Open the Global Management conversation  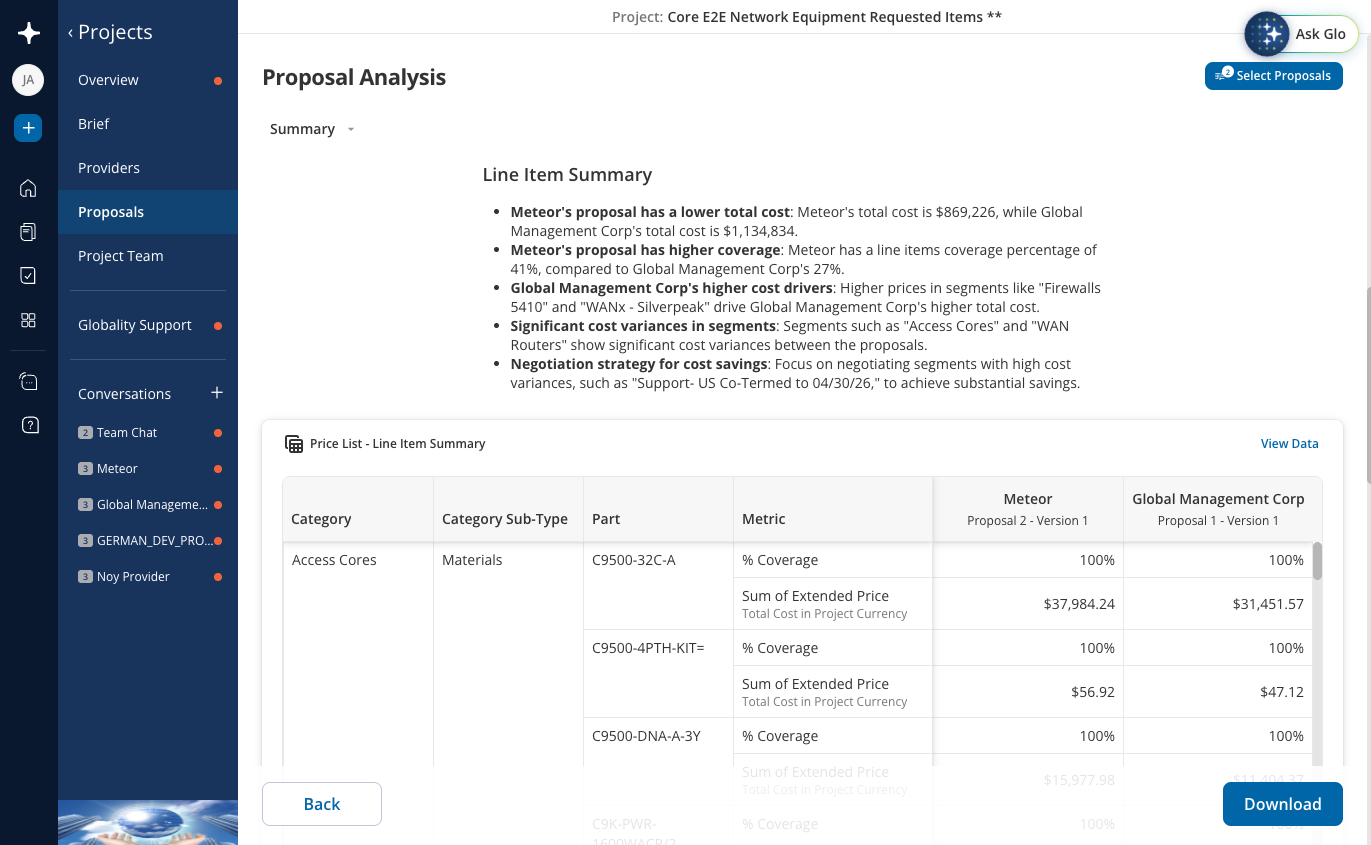tap(148, 505)
